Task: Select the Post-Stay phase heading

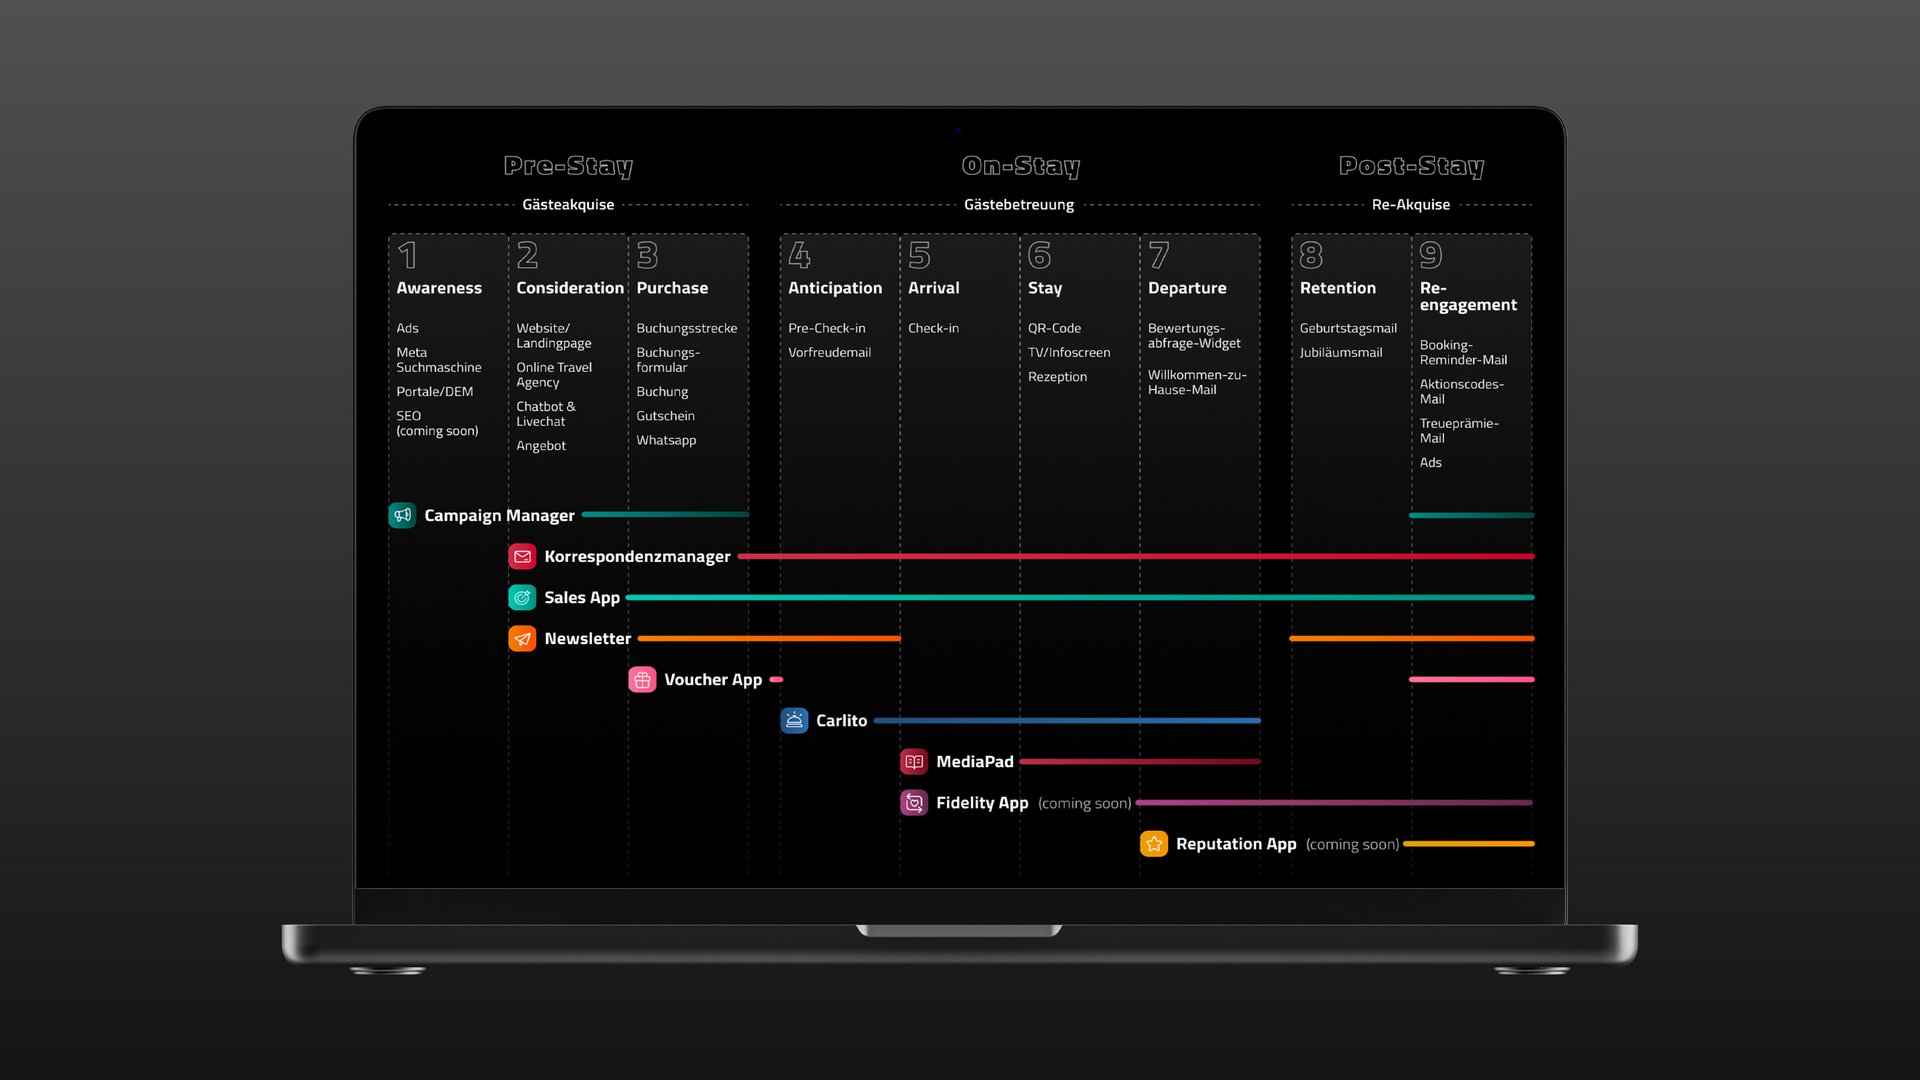Action: pos(1411,166)
